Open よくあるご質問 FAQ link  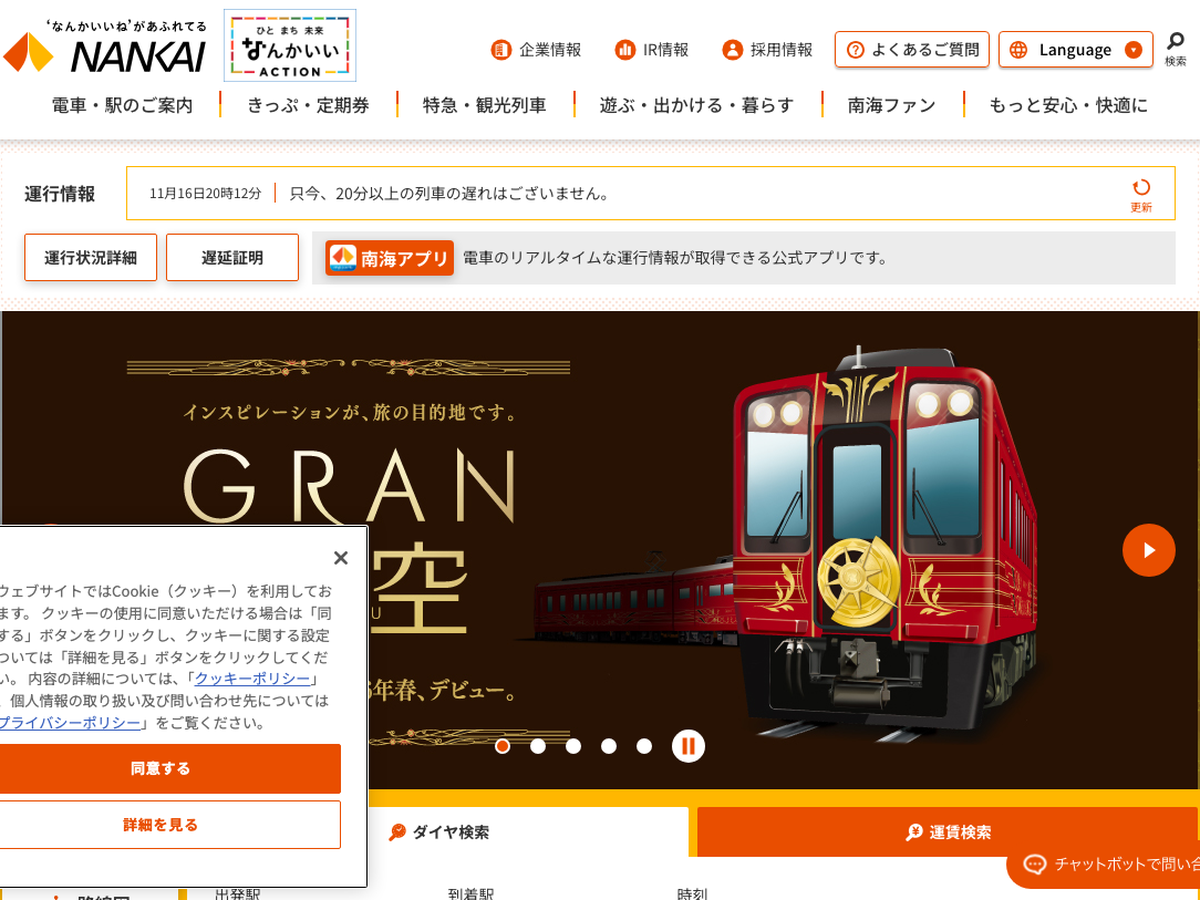click(912, 49)
